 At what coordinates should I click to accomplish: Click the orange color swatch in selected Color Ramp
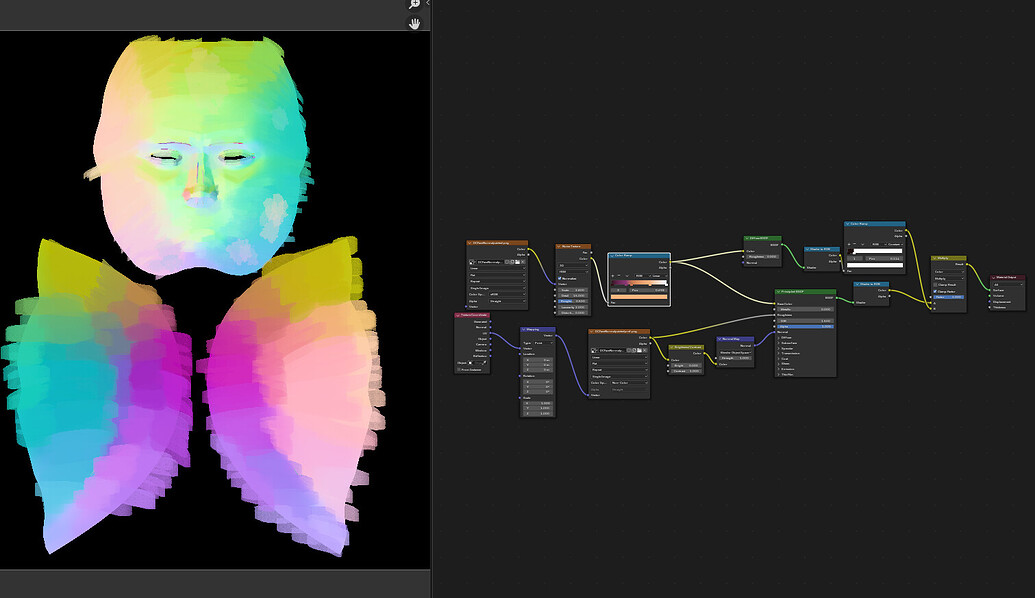point(639,297)
